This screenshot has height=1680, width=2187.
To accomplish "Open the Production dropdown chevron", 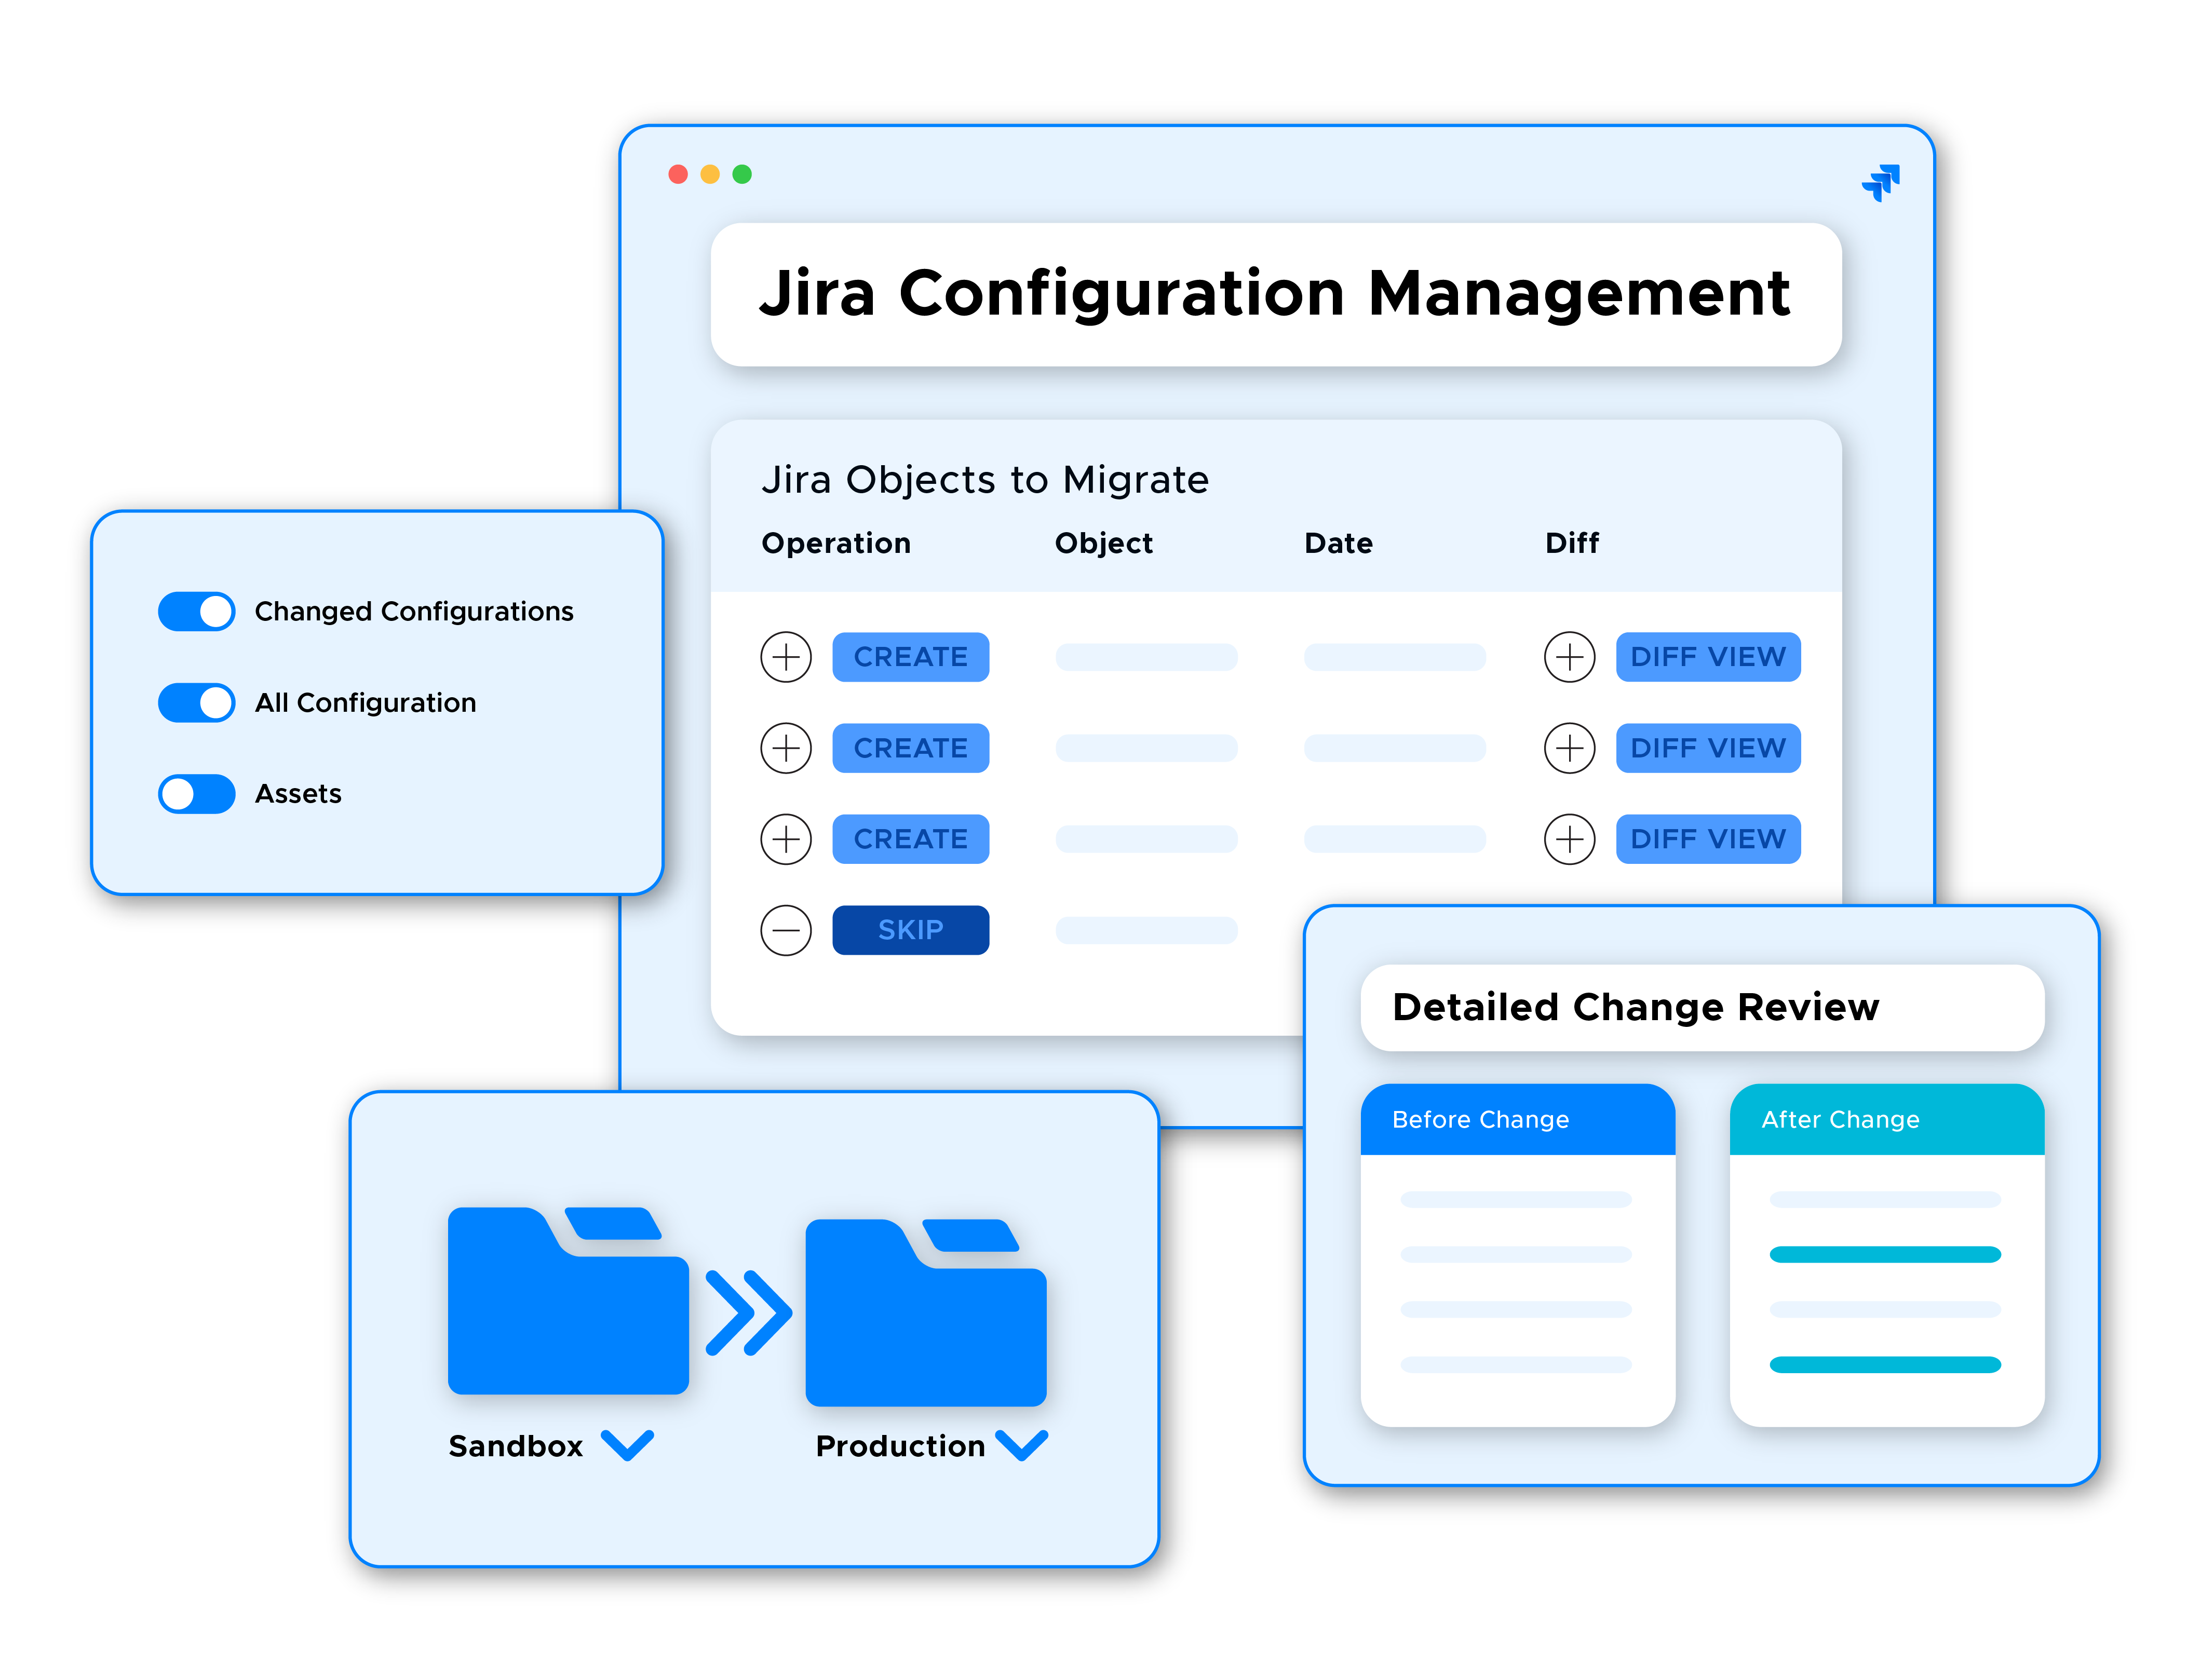I will (1022, 1445).
